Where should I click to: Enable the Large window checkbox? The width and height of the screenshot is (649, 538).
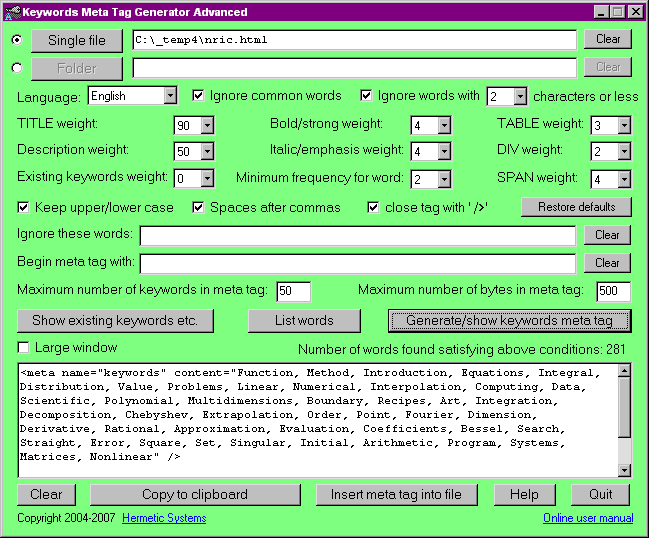[24, 348]
